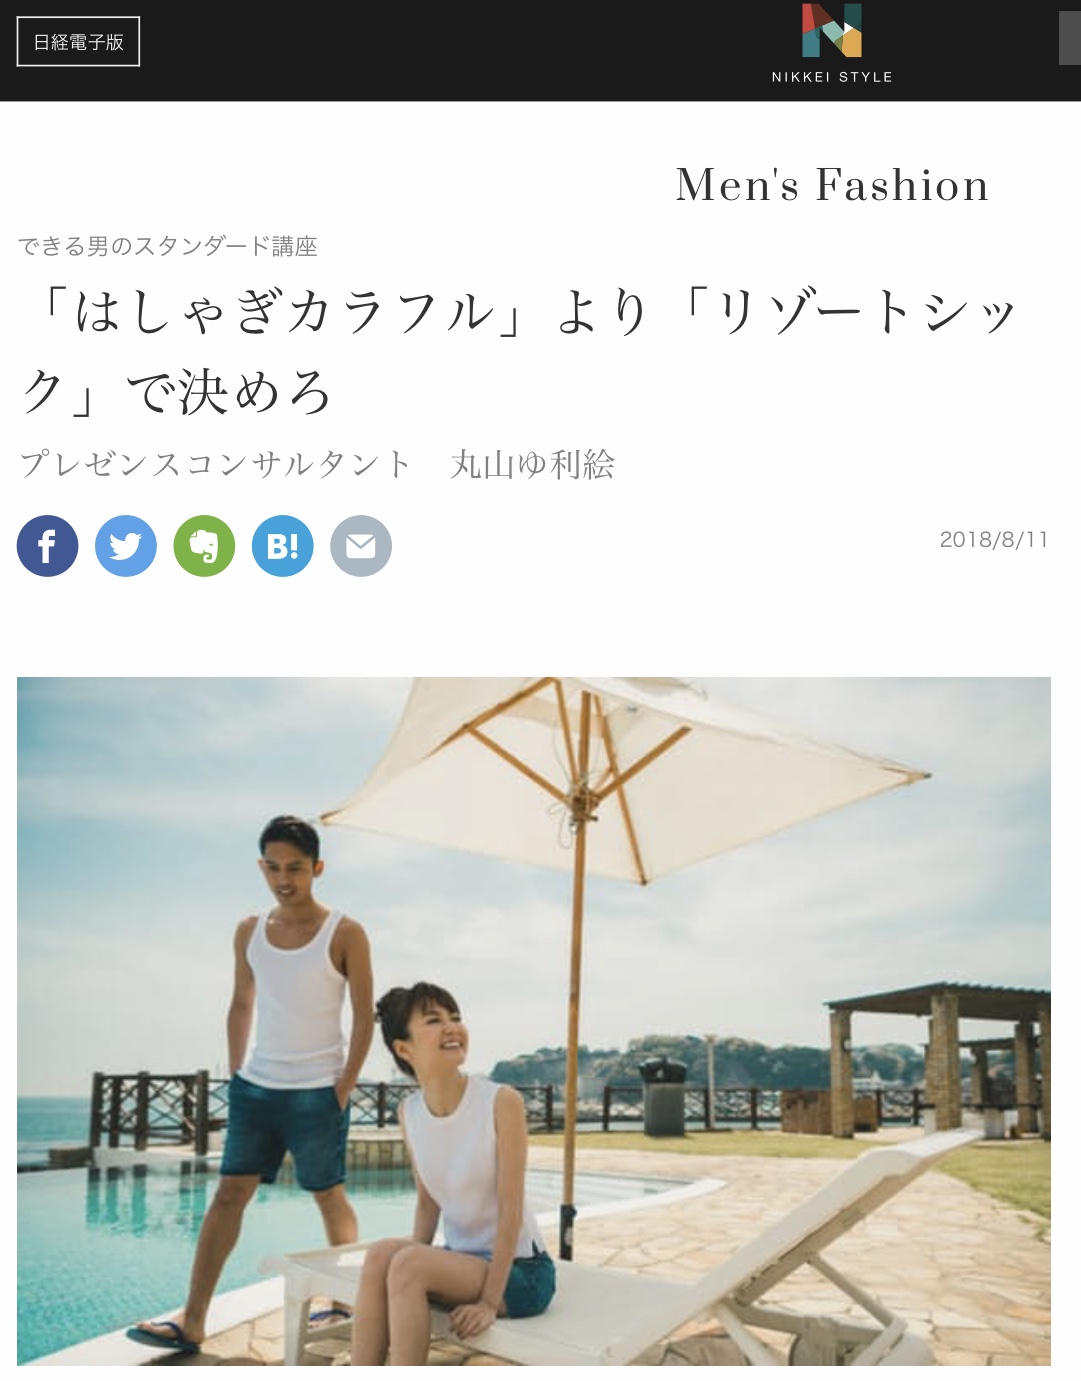Viewport: 1081px width, 1381px height.
Task: Click the second headline line で決めろ
Action: click(x=228, y=392)
